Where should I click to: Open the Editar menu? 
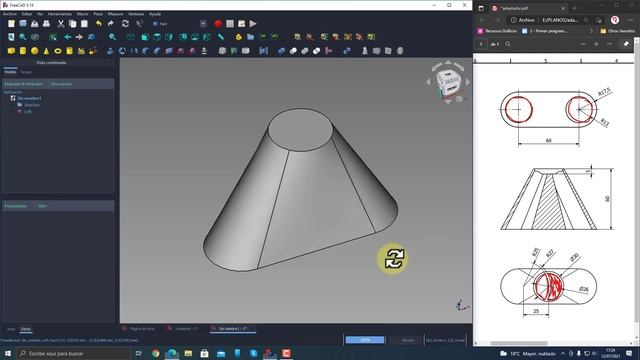click(x=27, y=14)
